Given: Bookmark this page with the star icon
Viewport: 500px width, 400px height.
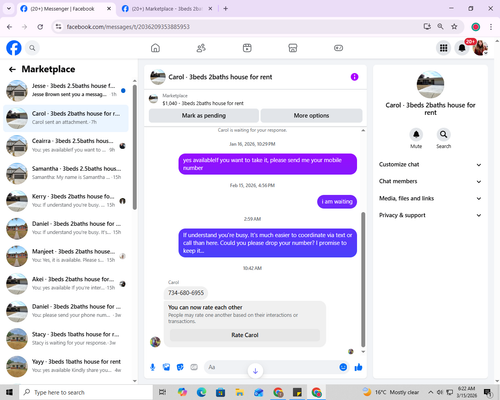Looking at the screenshot, I should click(x=454, y=27).
